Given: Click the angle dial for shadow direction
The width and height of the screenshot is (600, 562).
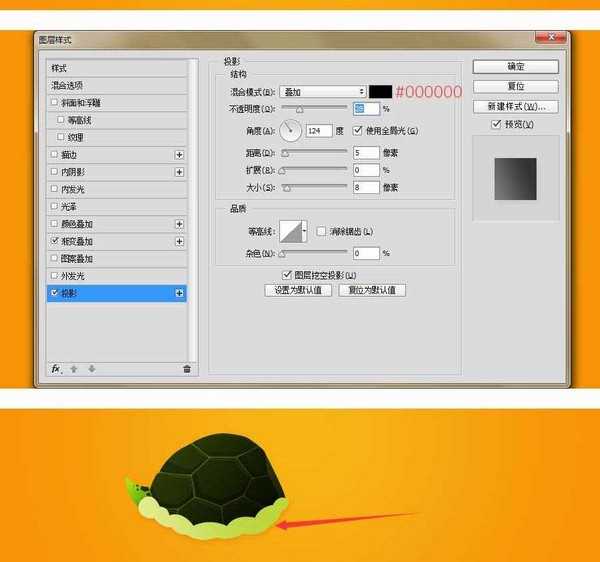Looking at the screenshot, I should (291, 130).
